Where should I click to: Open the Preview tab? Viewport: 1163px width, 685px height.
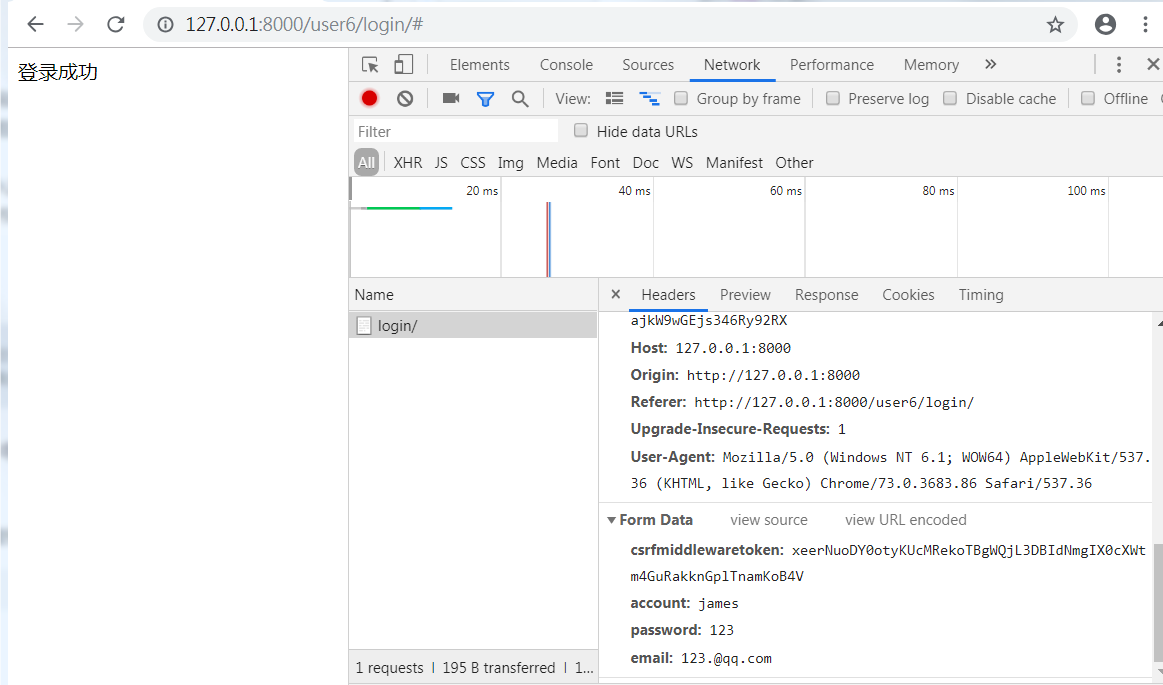click(745, 294)
